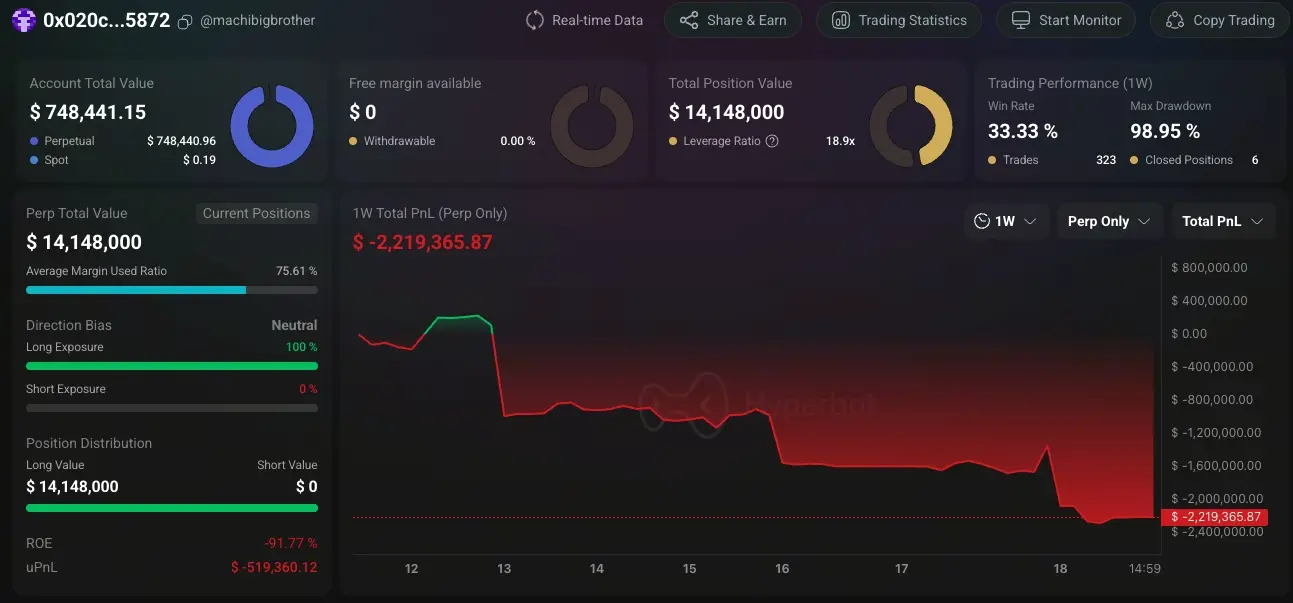Click the Average Margin Used Ratio bar
Viewport: 1293px width, 603px height.
click(172, 290)
